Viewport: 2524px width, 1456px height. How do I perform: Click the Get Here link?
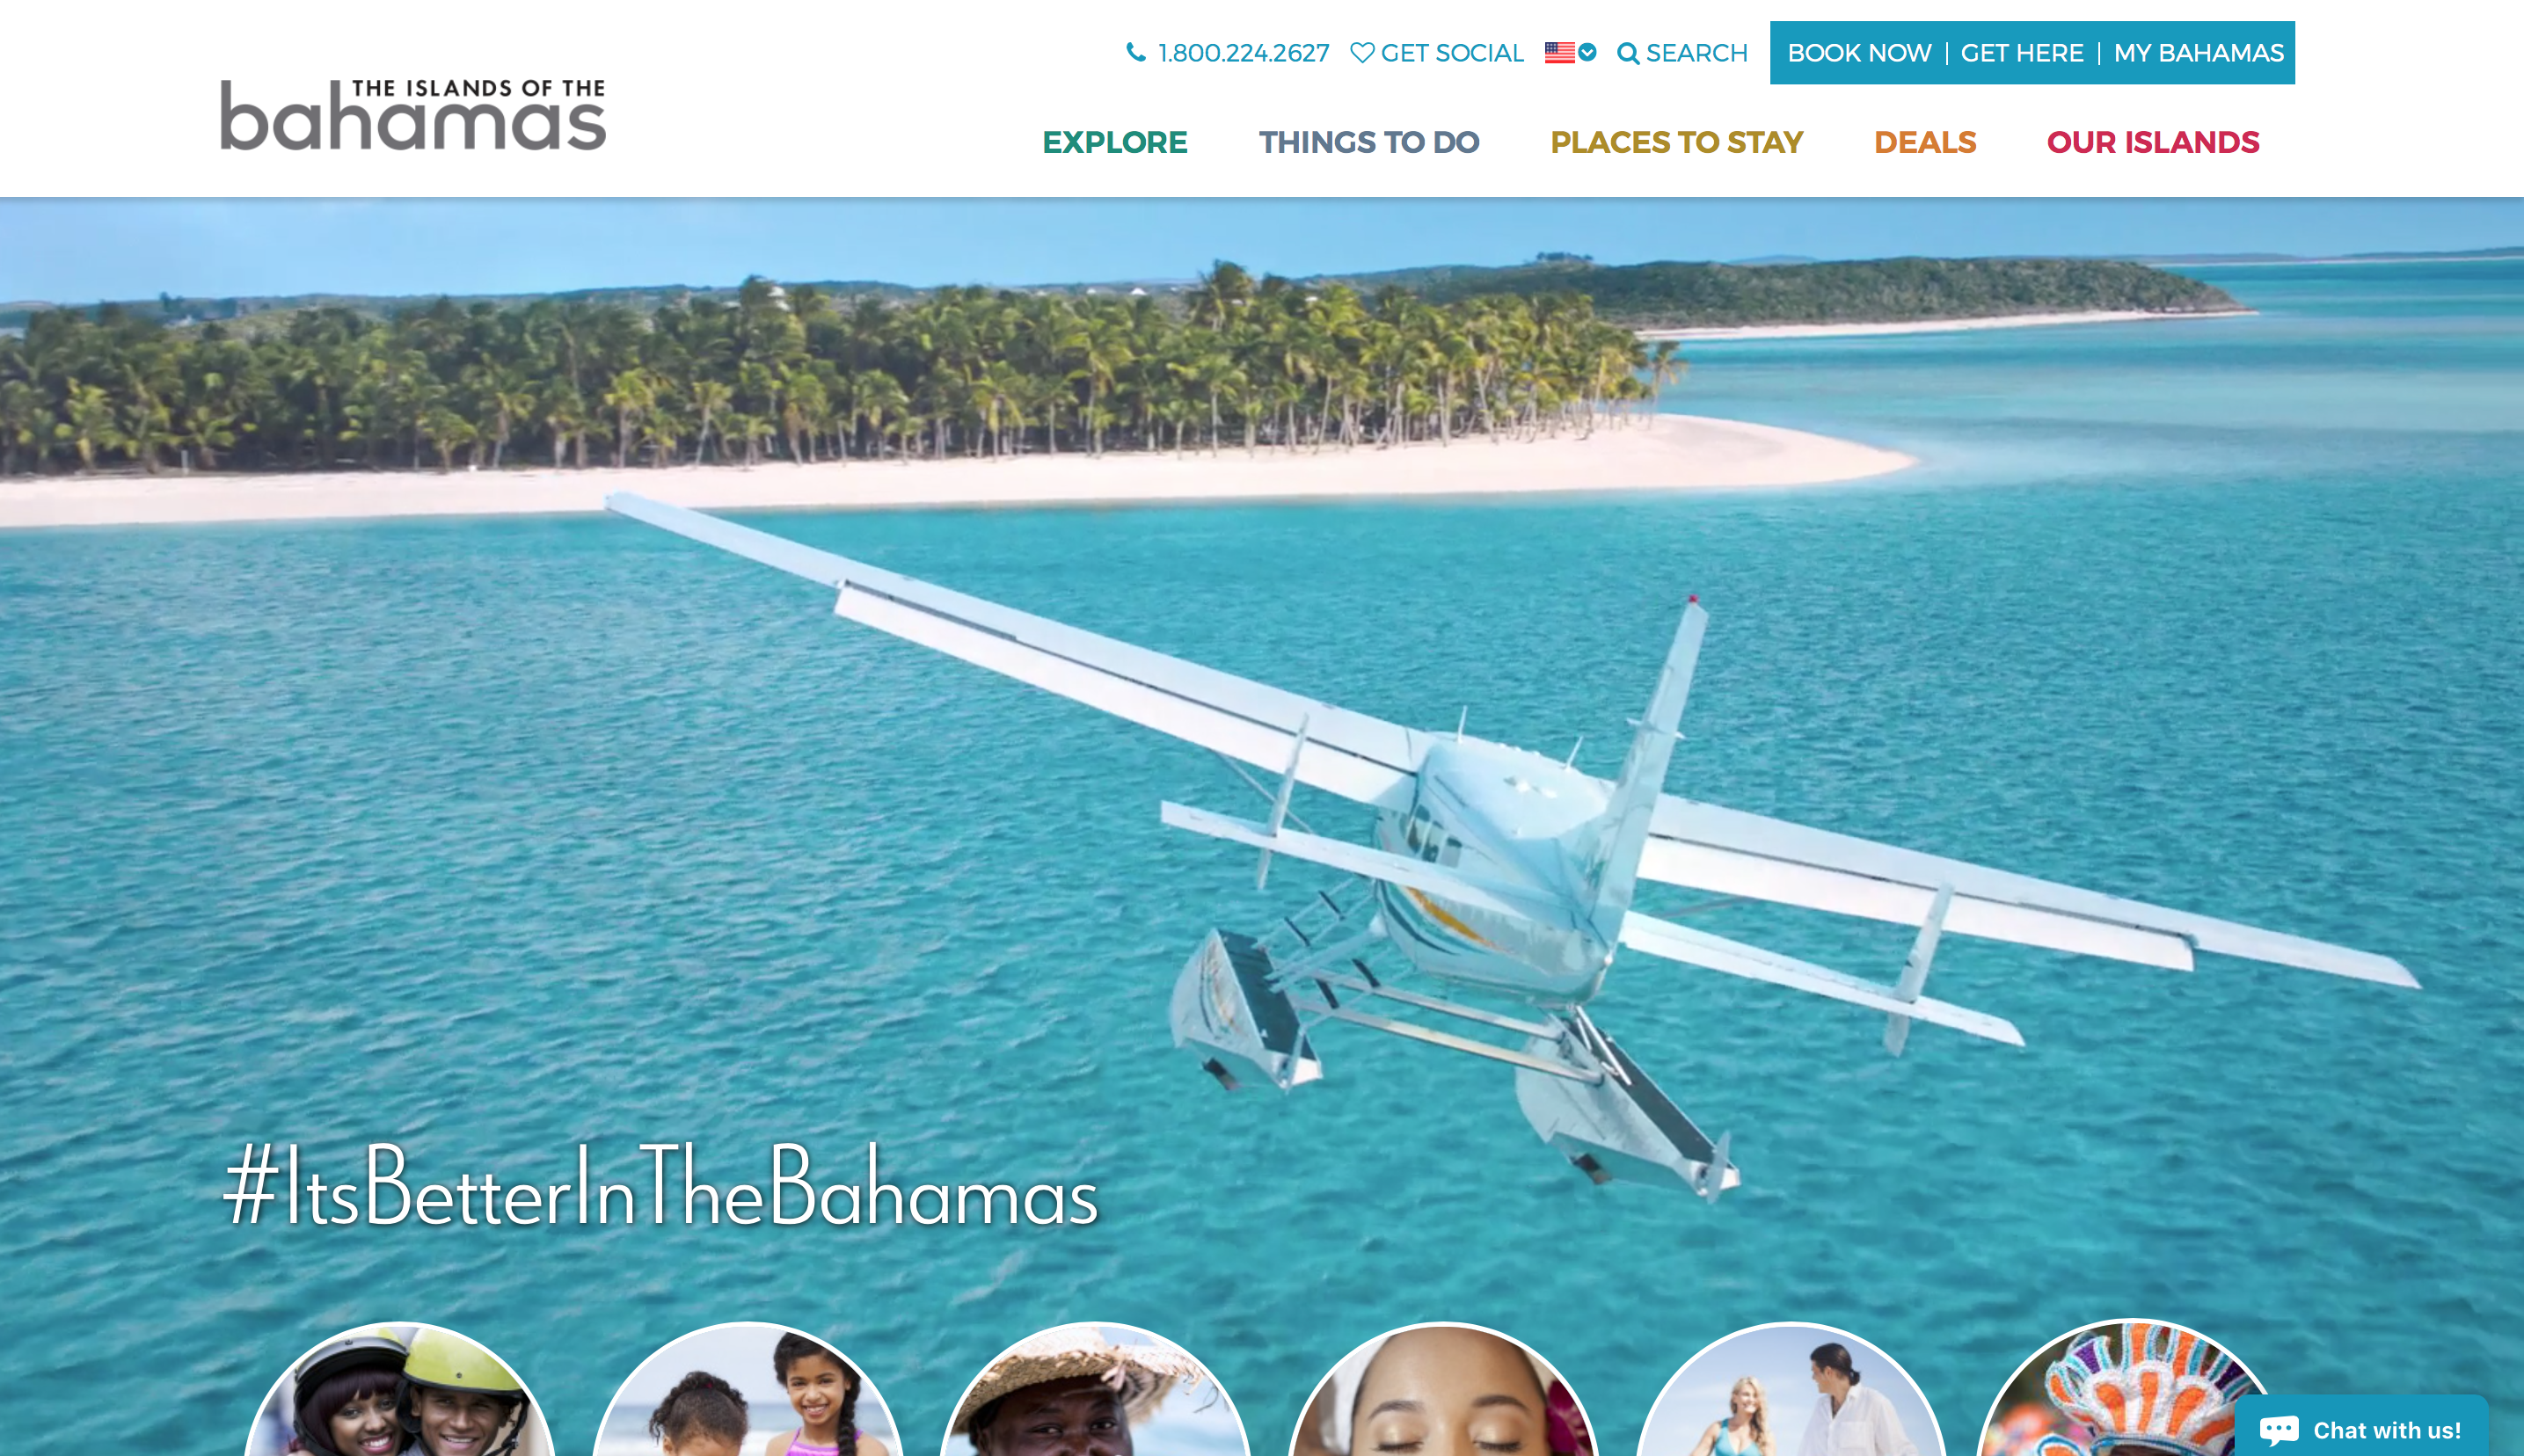[2022, 53]
